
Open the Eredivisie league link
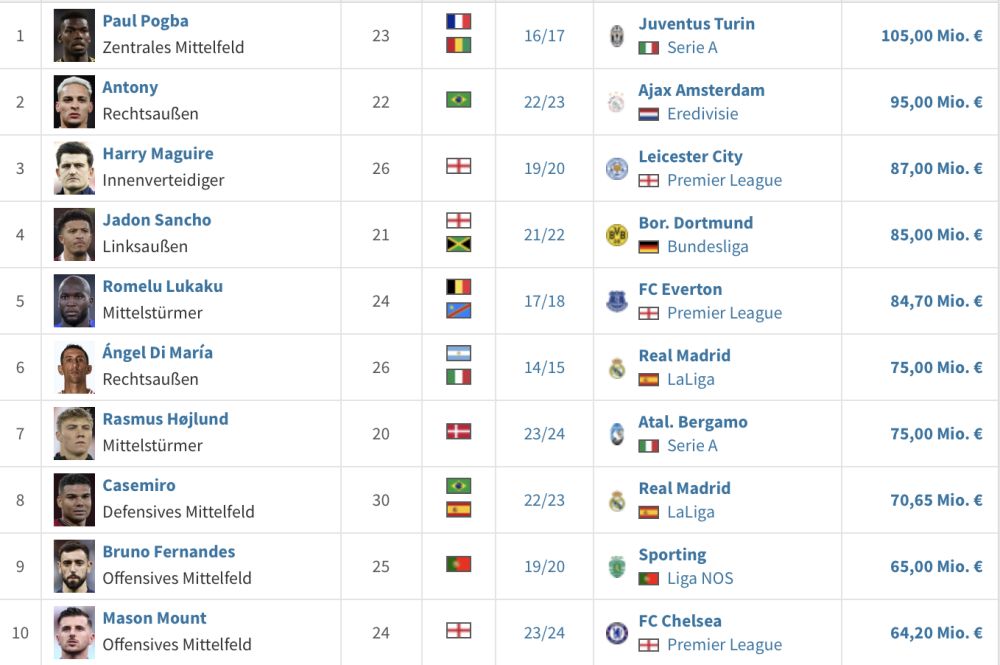point(702,114)
